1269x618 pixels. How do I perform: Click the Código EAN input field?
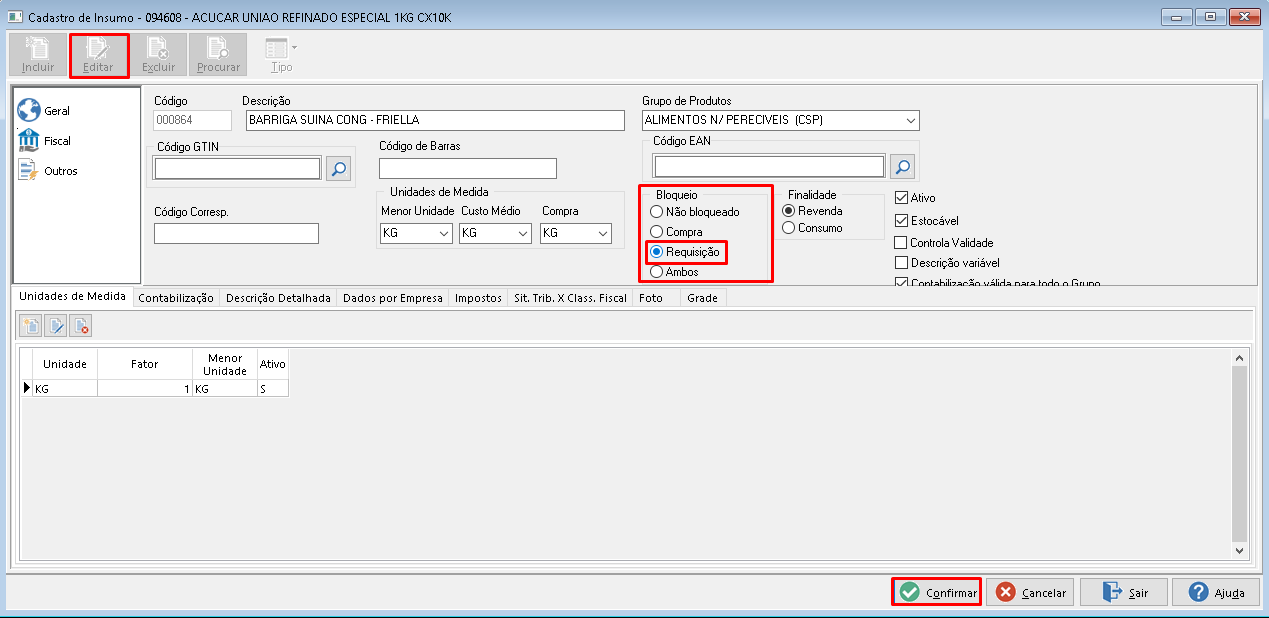coord(769,166)
